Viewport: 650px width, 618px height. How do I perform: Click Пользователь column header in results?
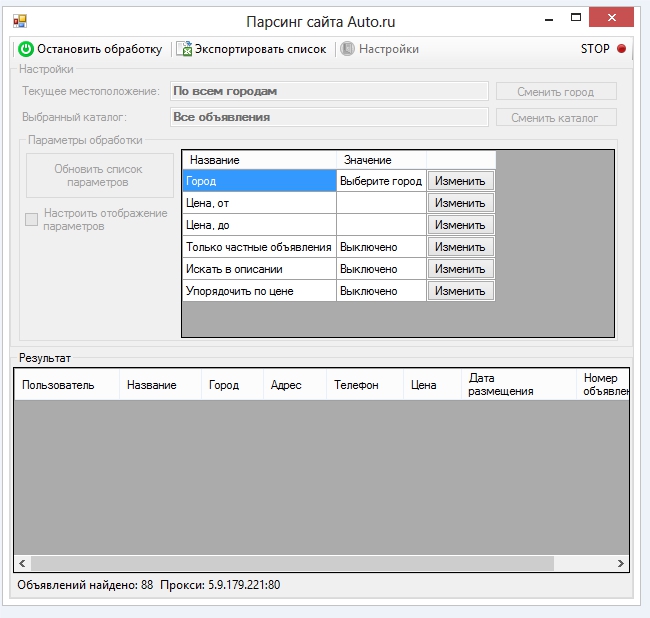67,385
